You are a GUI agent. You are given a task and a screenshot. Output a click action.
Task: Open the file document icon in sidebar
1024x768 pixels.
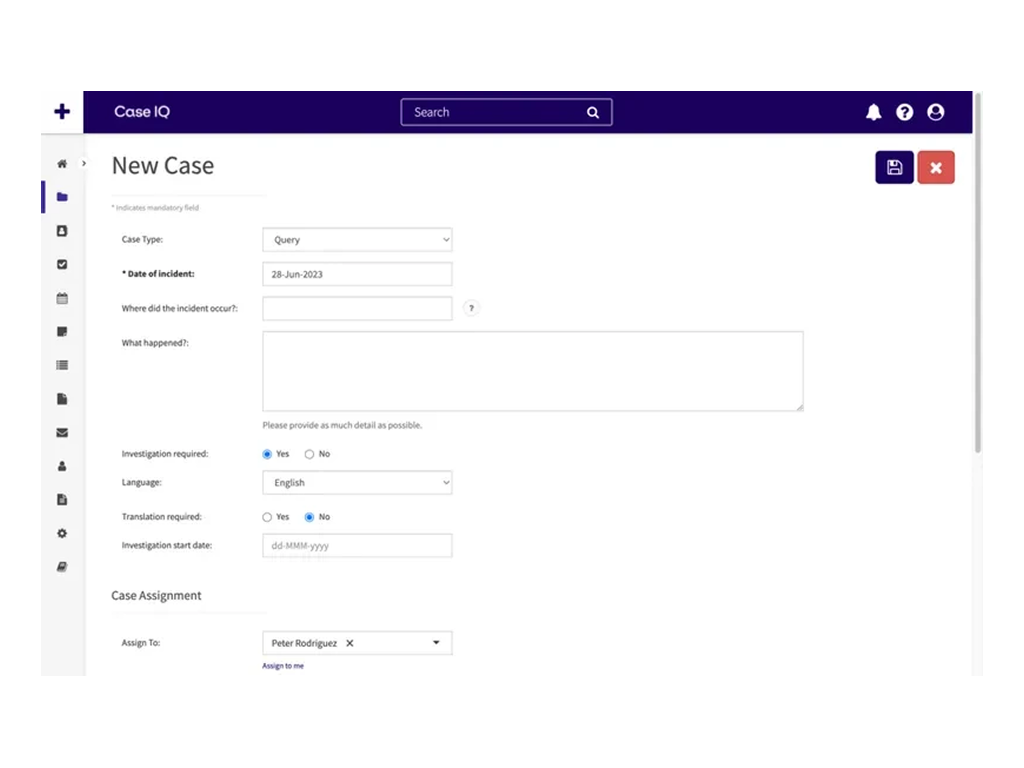(62, 399)
